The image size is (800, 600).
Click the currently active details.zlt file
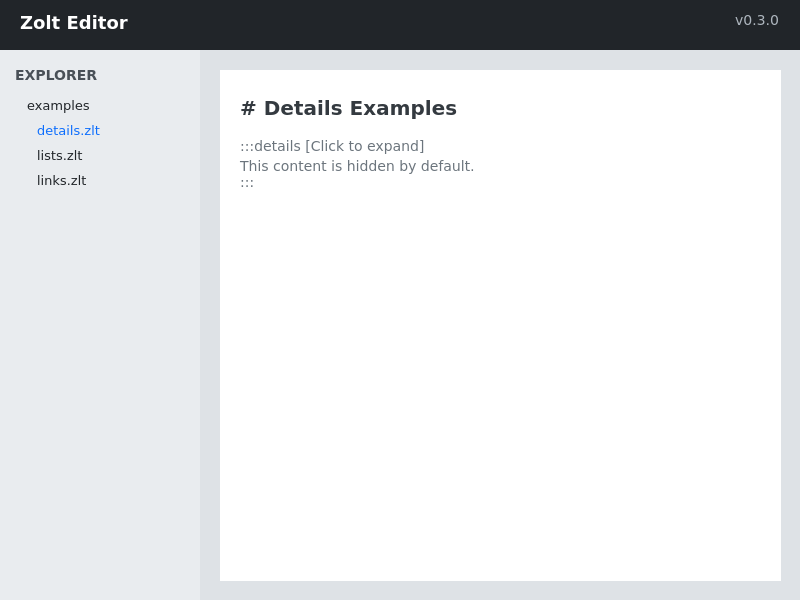68,130
